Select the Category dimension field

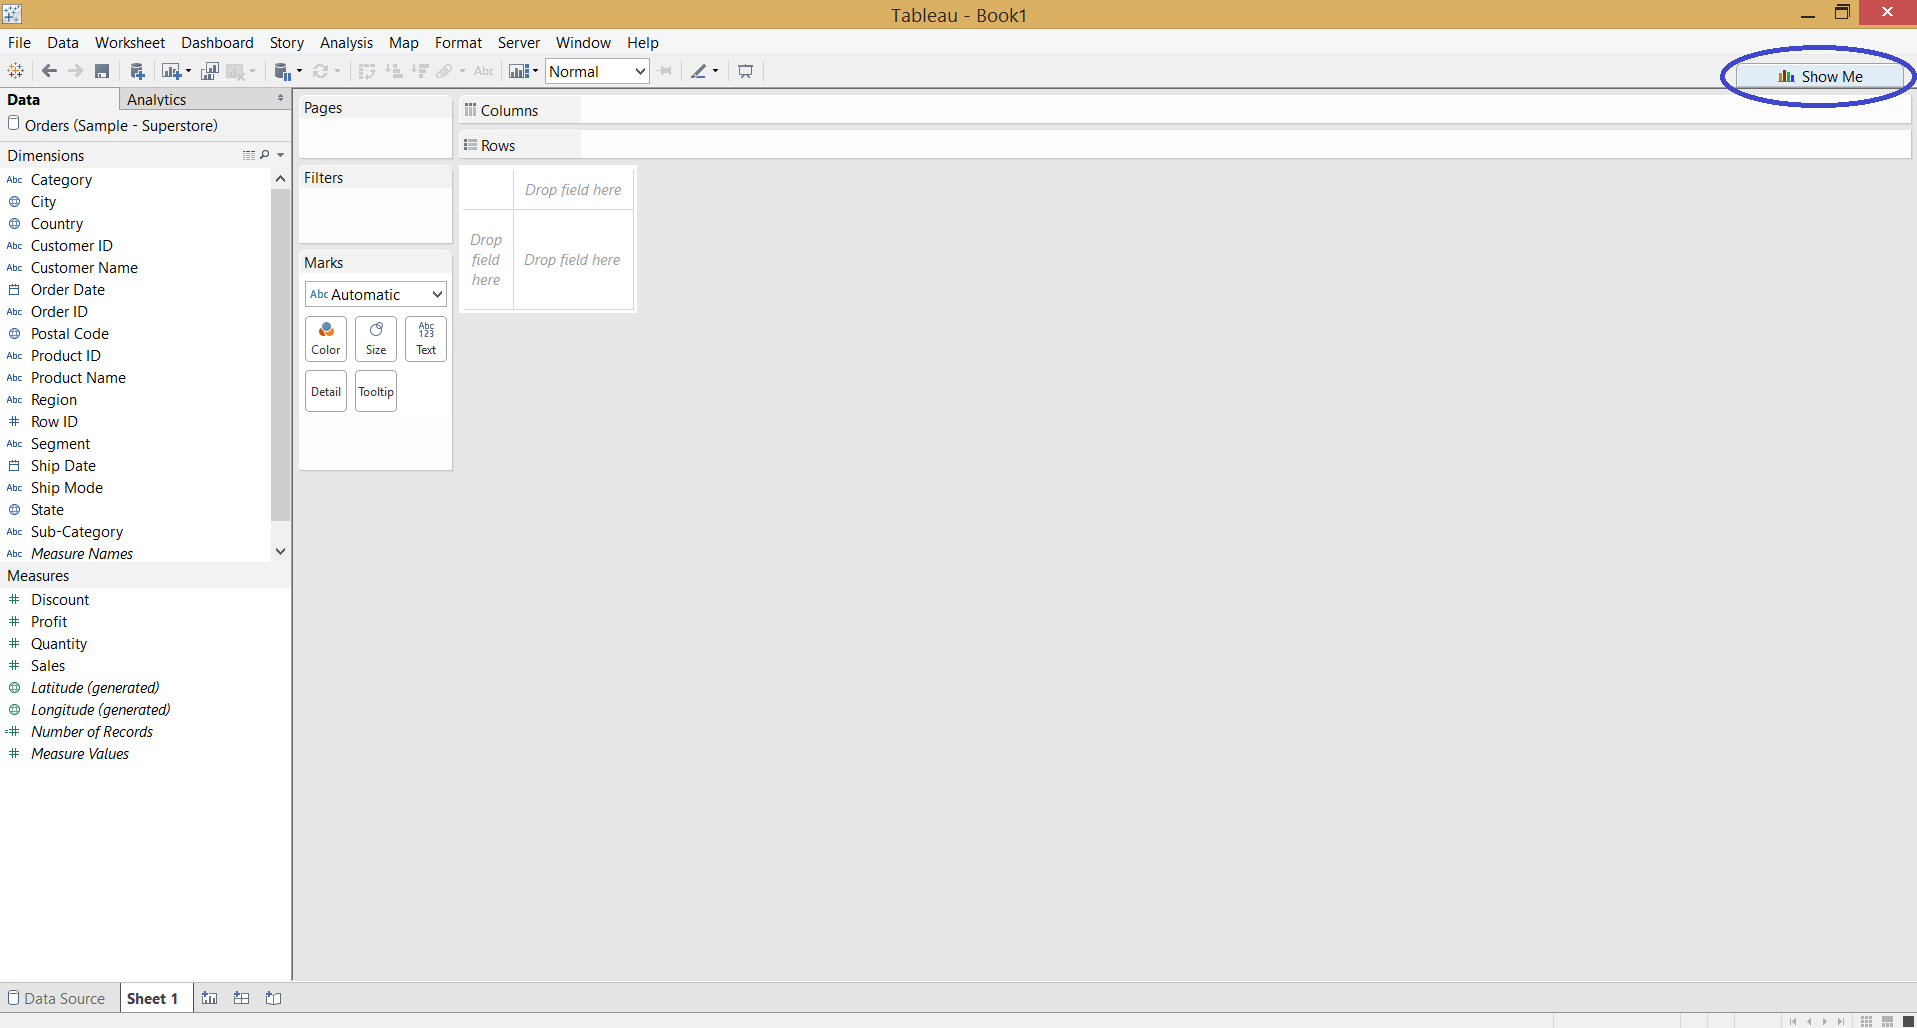pos(61,180)
